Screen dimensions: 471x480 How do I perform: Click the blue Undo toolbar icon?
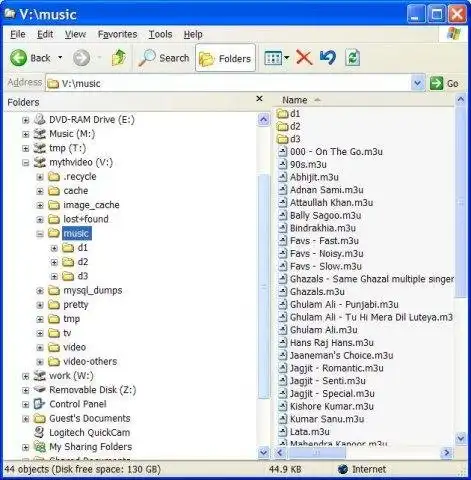328,58
